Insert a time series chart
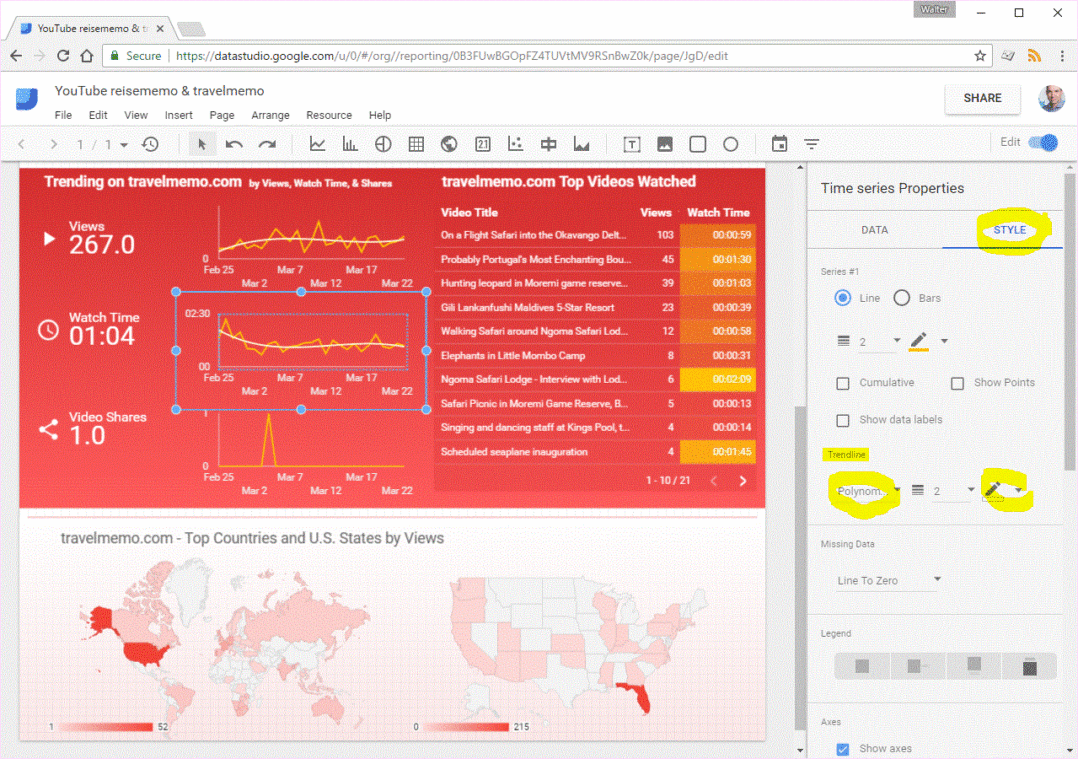Viewport: 1078px width, 759px height. point(317,145)
